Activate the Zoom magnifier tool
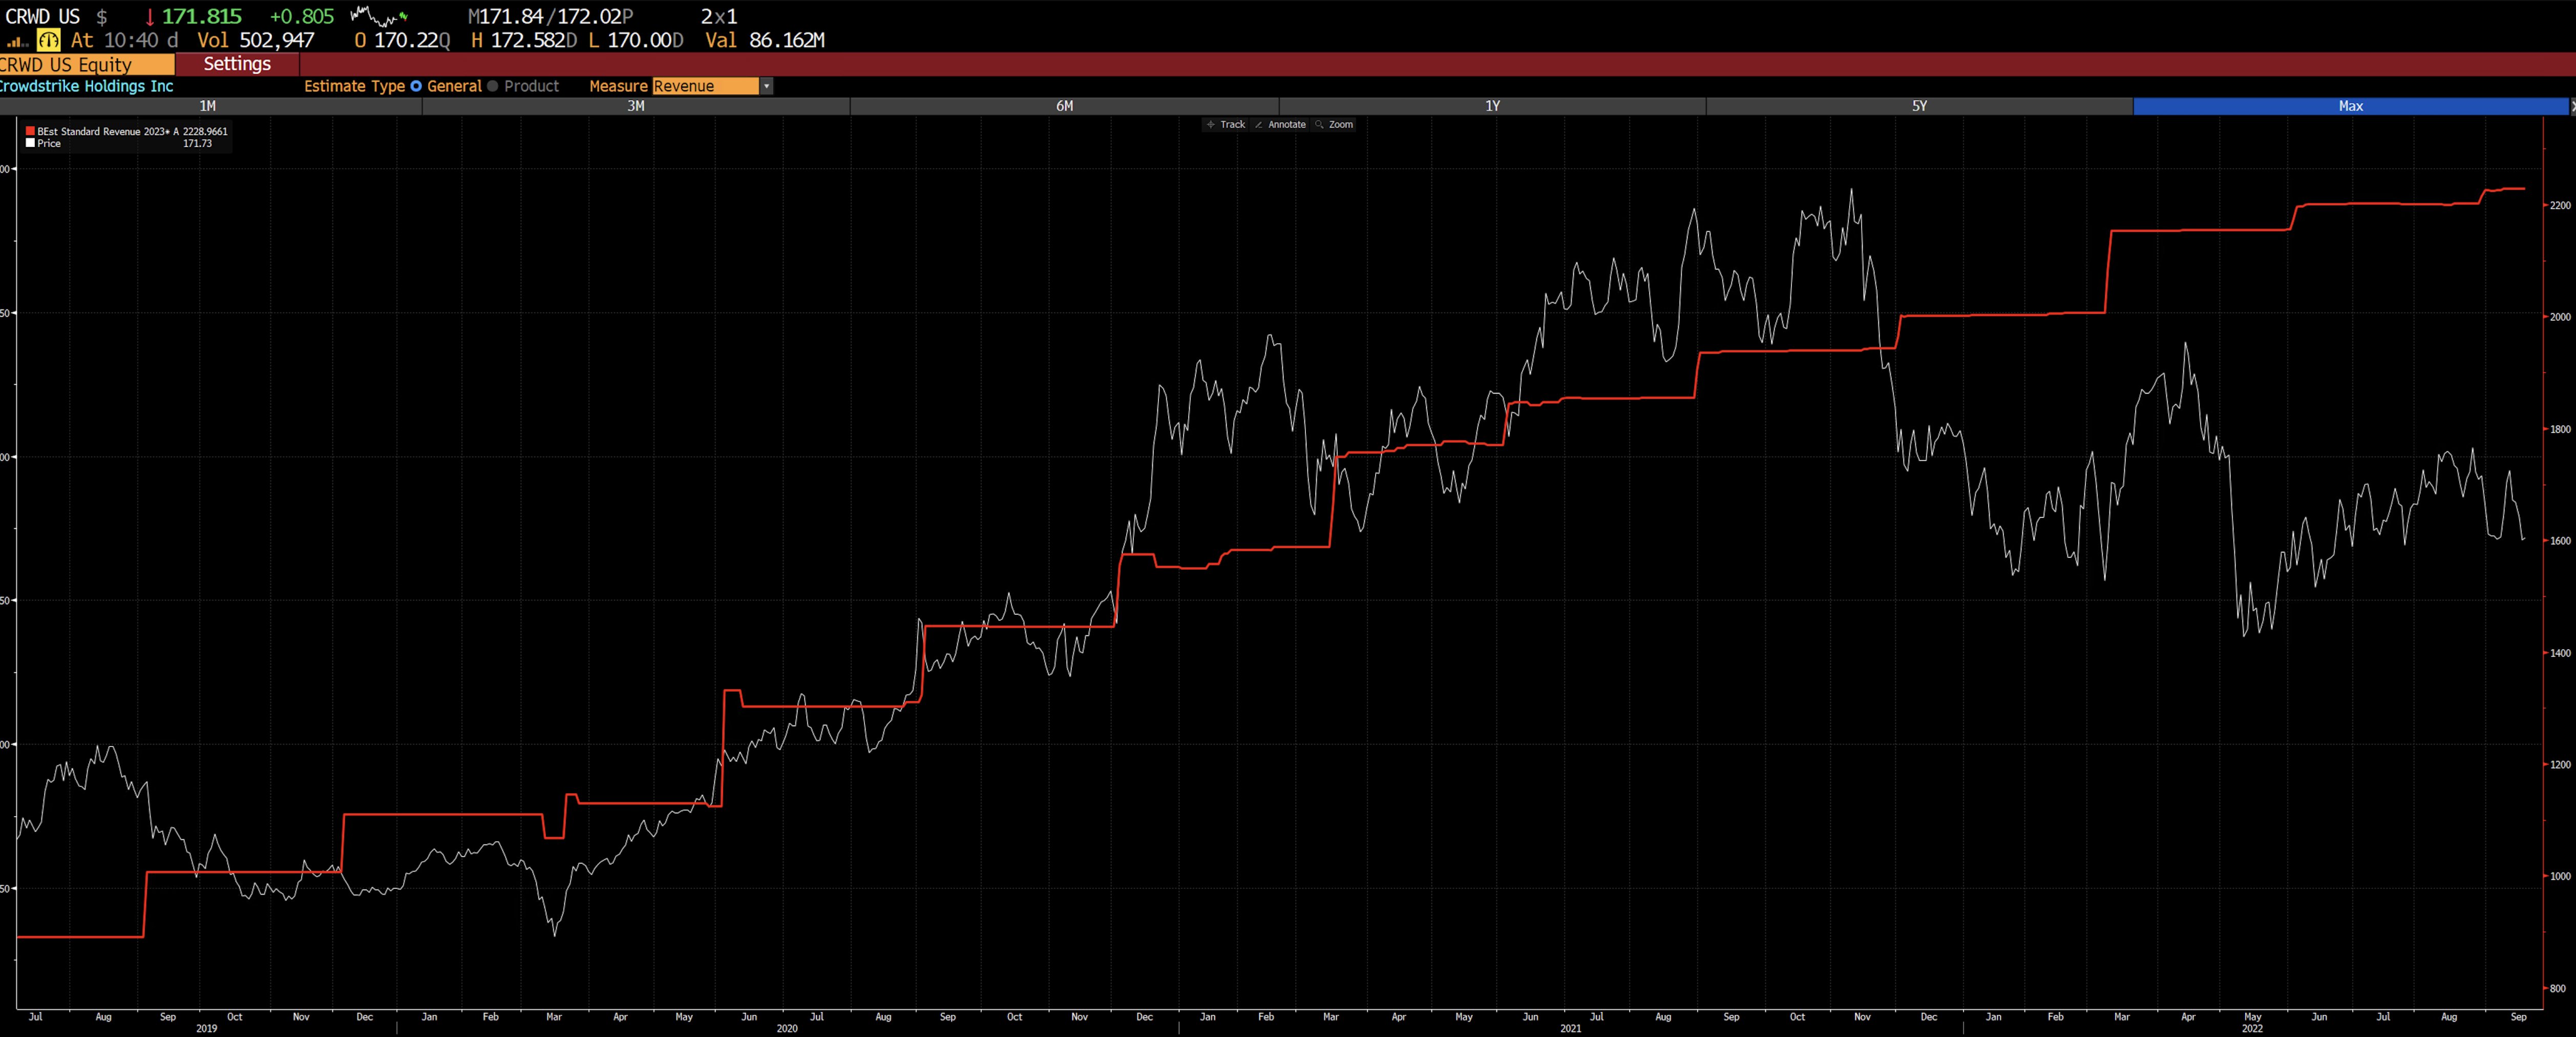Screen dimensions: 2576x1037 (1334, 125)
